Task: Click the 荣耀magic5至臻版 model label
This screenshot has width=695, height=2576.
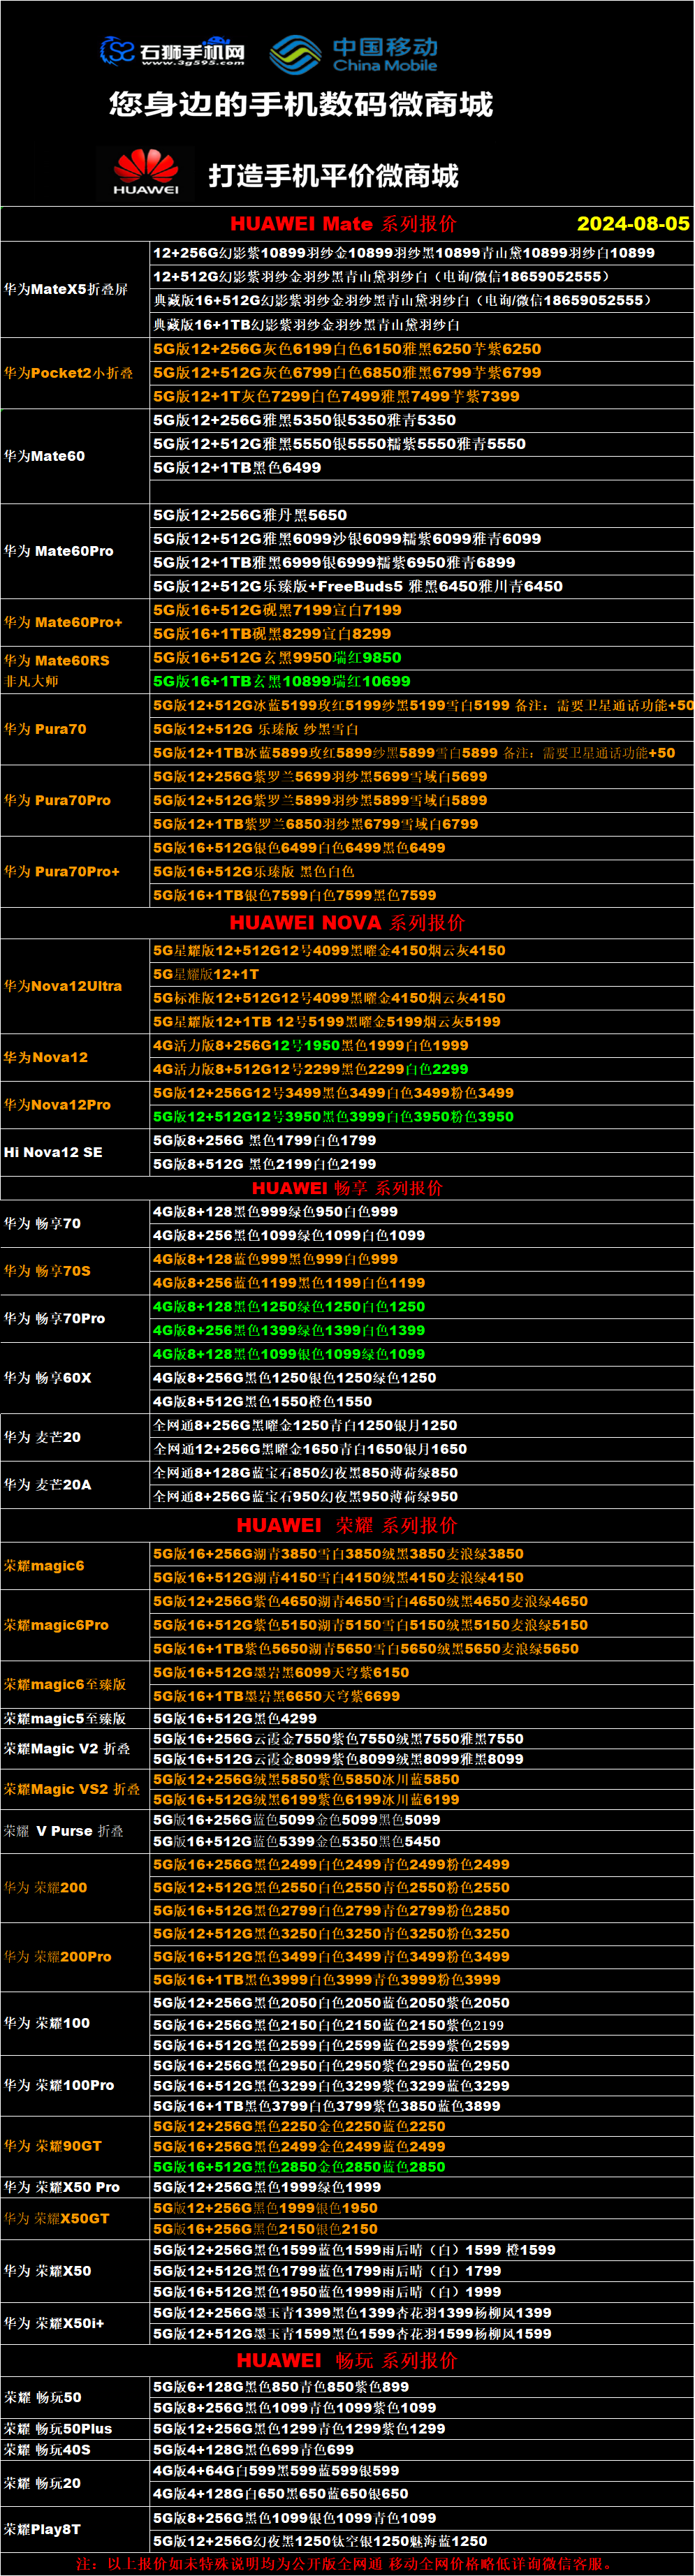Action: point(65,1718)
